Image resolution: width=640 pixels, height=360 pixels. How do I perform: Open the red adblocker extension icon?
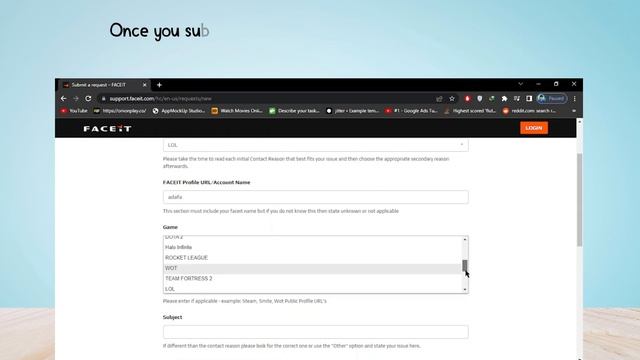click(x=467, y=98)
